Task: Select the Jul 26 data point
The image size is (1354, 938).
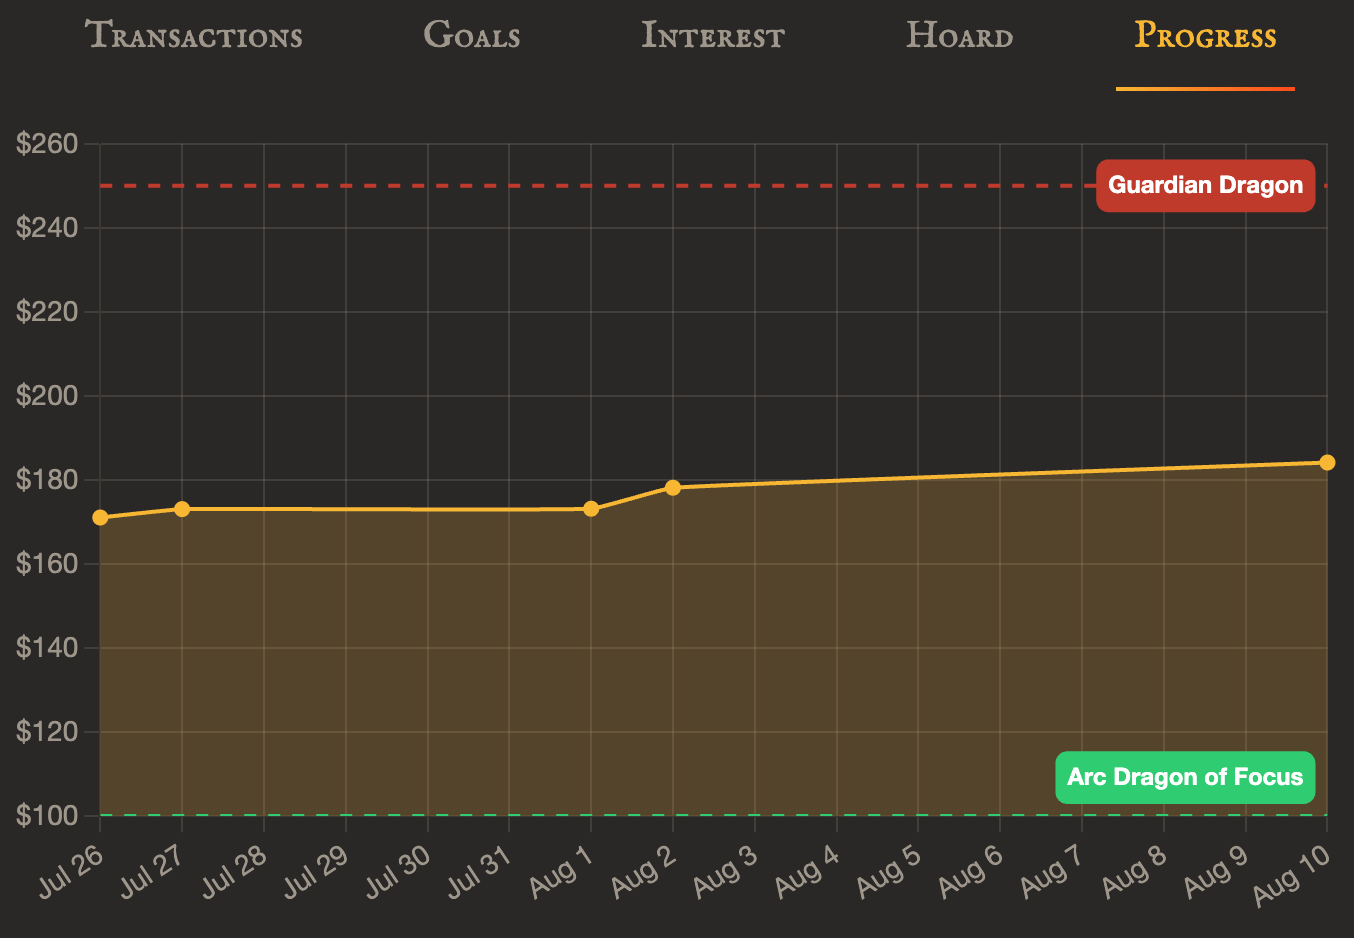Action: (x=100, y=517)
